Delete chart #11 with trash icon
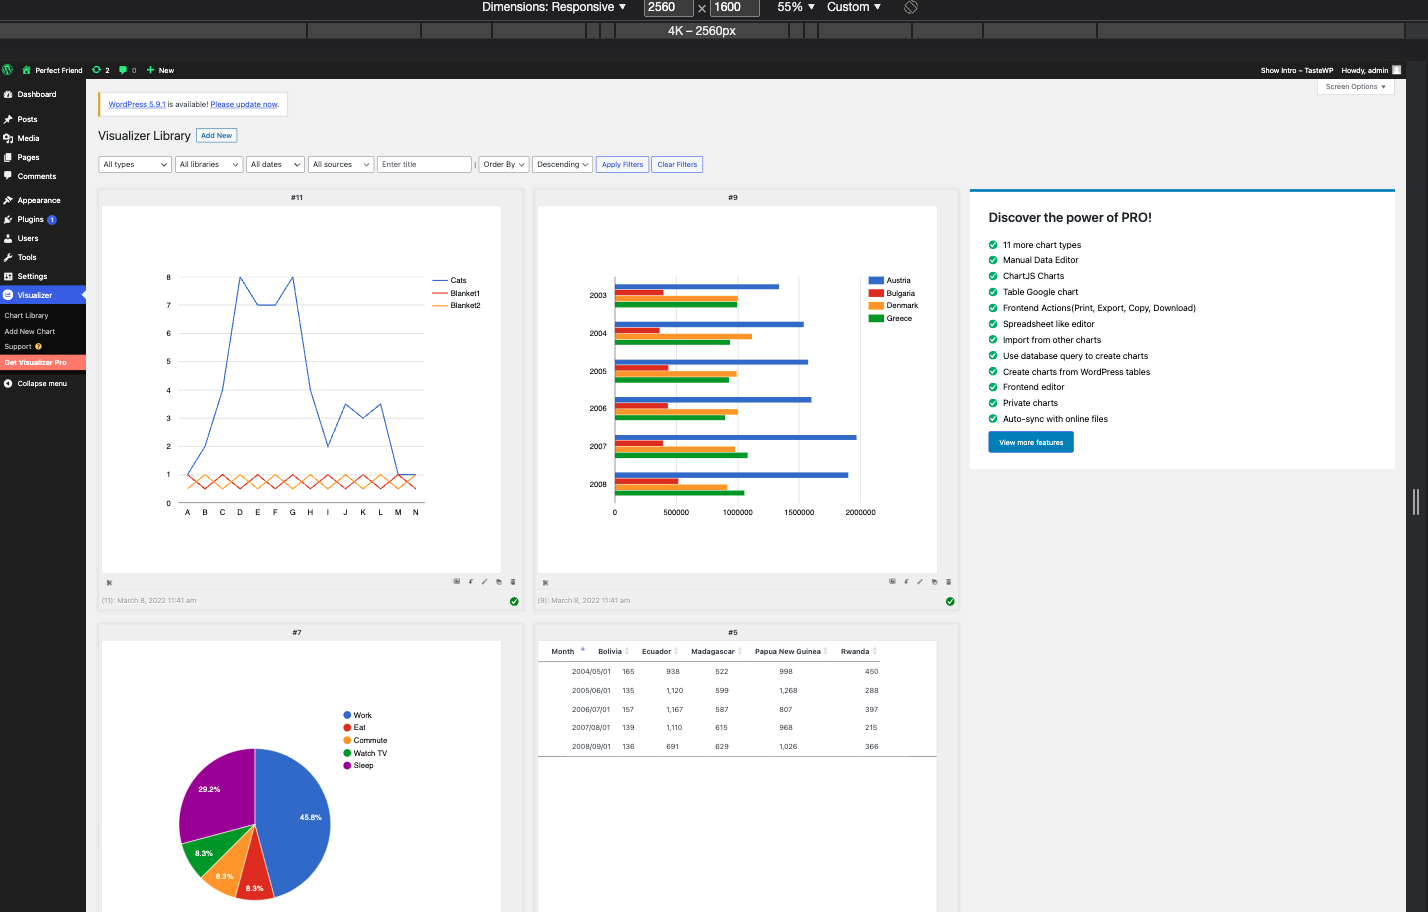The height and width of the screenshot is (912, 1428). click(513, 581)
